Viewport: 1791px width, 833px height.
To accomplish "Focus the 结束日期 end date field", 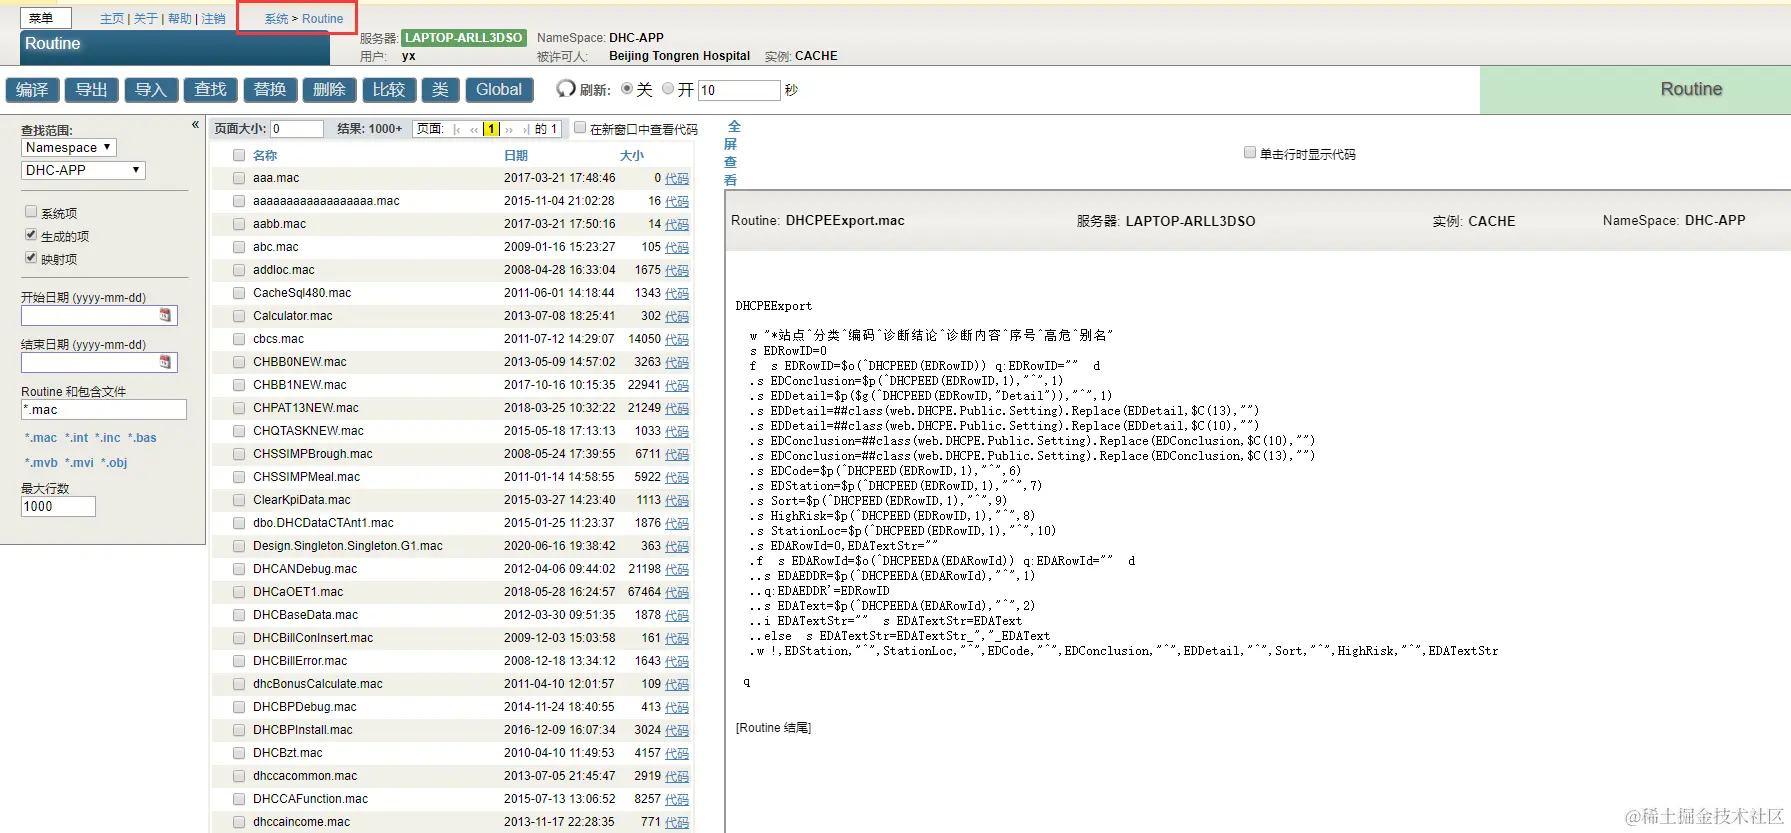I will pos(99,362).
